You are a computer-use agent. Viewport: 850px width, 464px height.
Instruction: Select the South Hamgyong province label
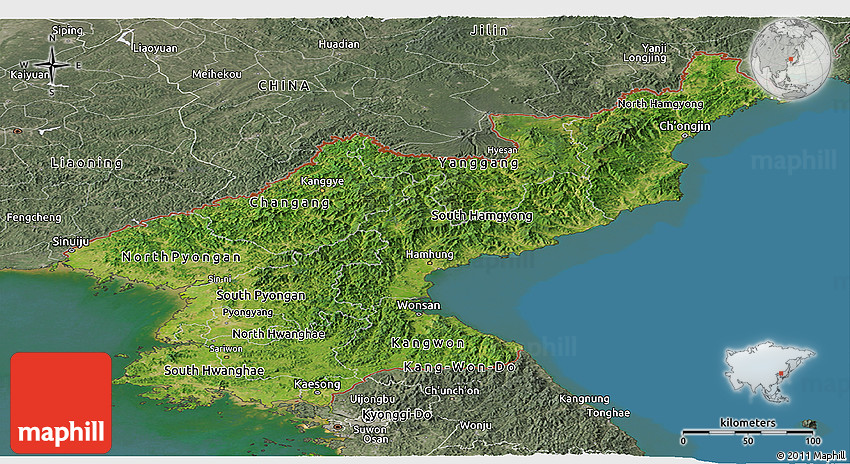click(x=482, y=215)
